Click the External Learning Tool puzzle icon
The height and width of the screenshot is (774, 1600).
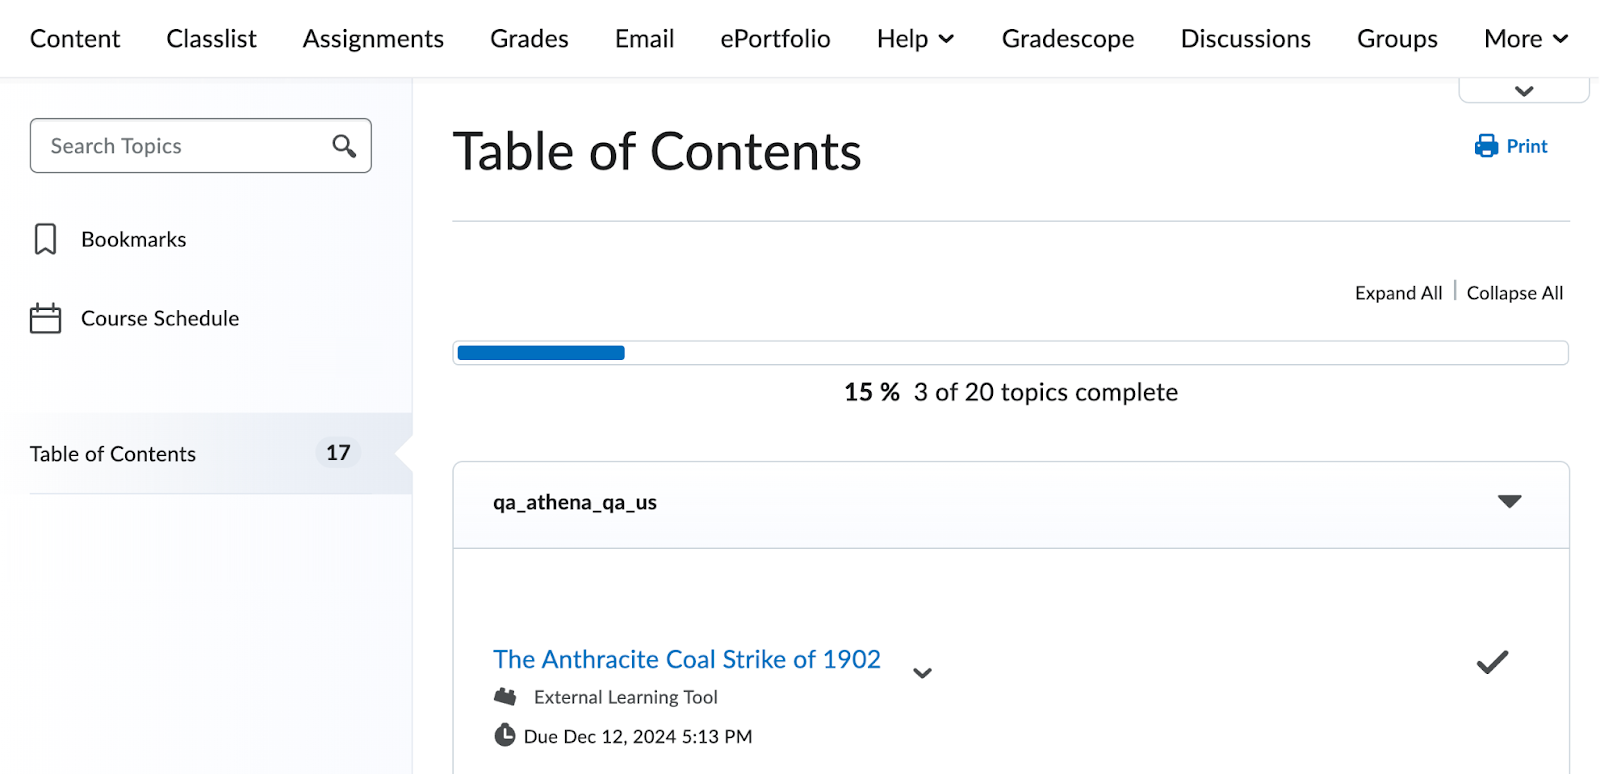click(506, 697)
